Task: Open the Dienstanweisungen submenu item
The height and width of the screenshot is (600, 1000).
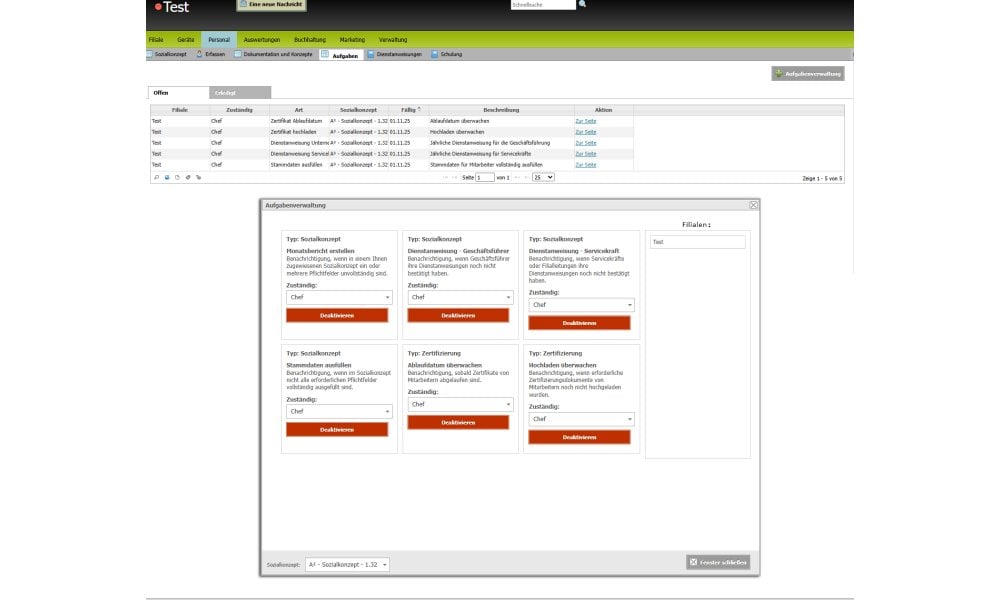Action: point(395,54)
